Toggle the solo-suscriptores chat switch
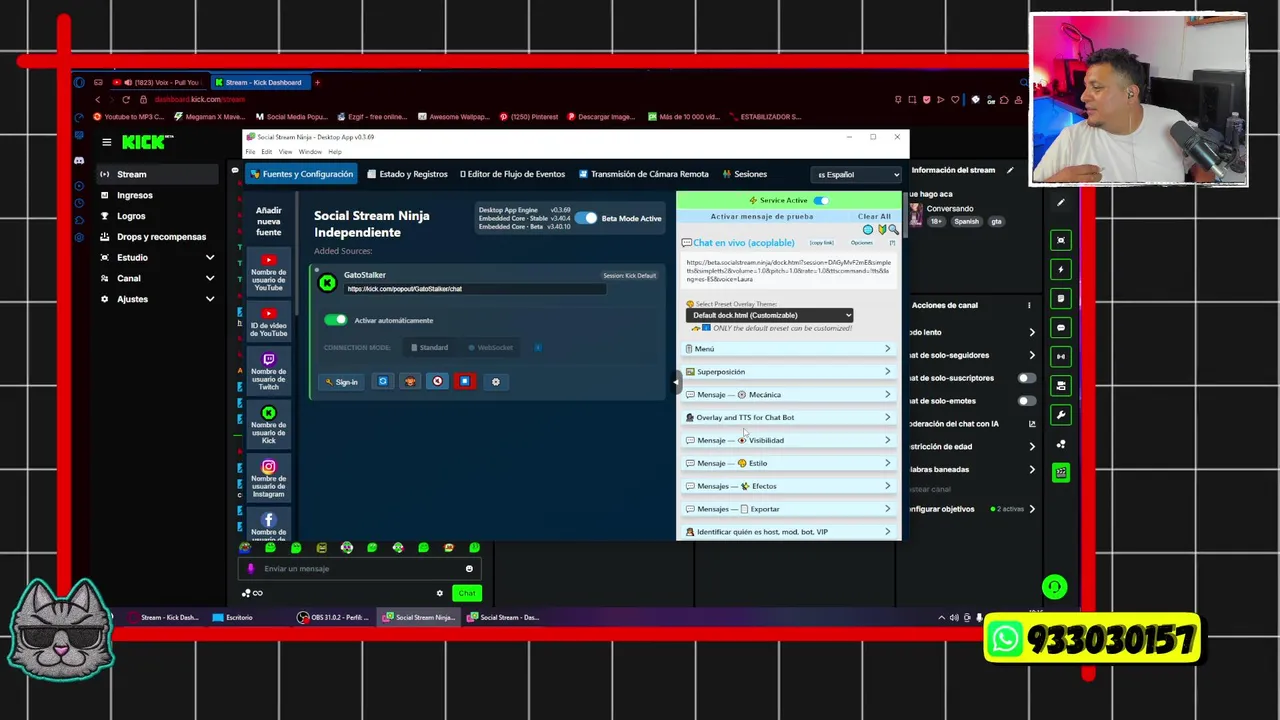This screenshot has width=1280, height=720. click(x=1026, y=378)
